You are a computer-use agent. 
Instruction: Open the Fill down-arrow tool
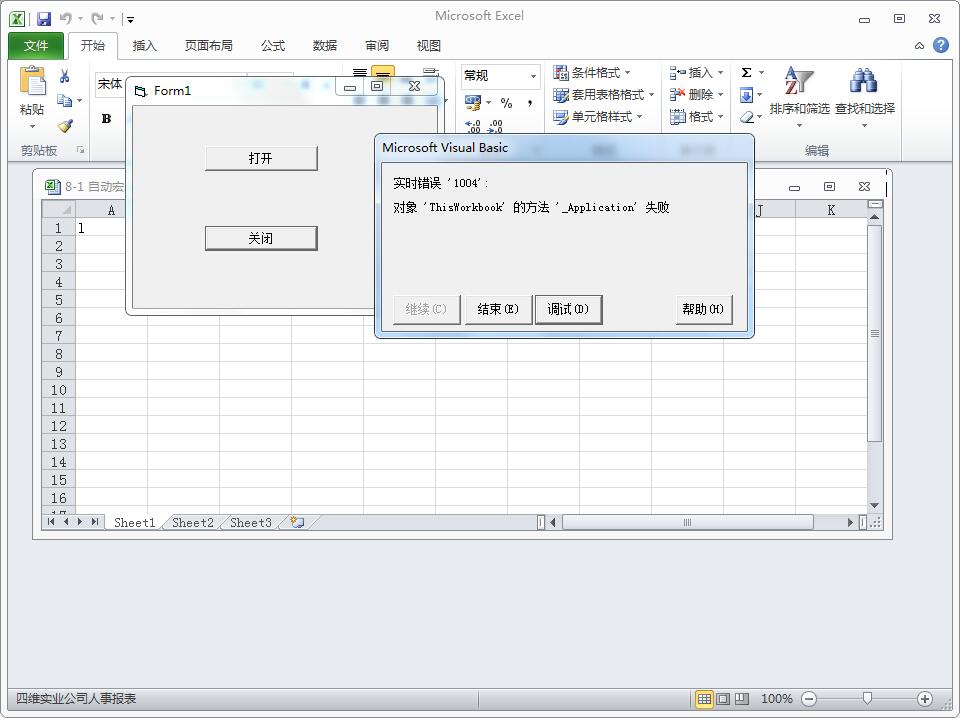[x=746, y=95]
